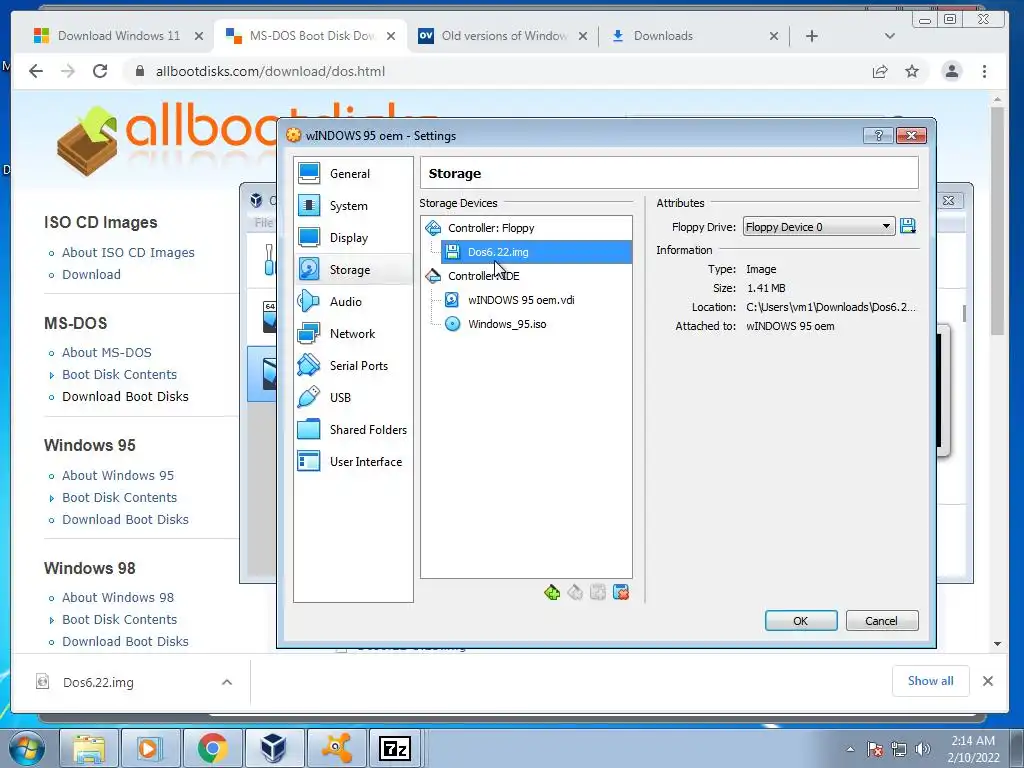The height and width of the screenshot is (768, 1024).
Task: Open Chrome profile avatar menu
Action: click(x=952, y=71)
